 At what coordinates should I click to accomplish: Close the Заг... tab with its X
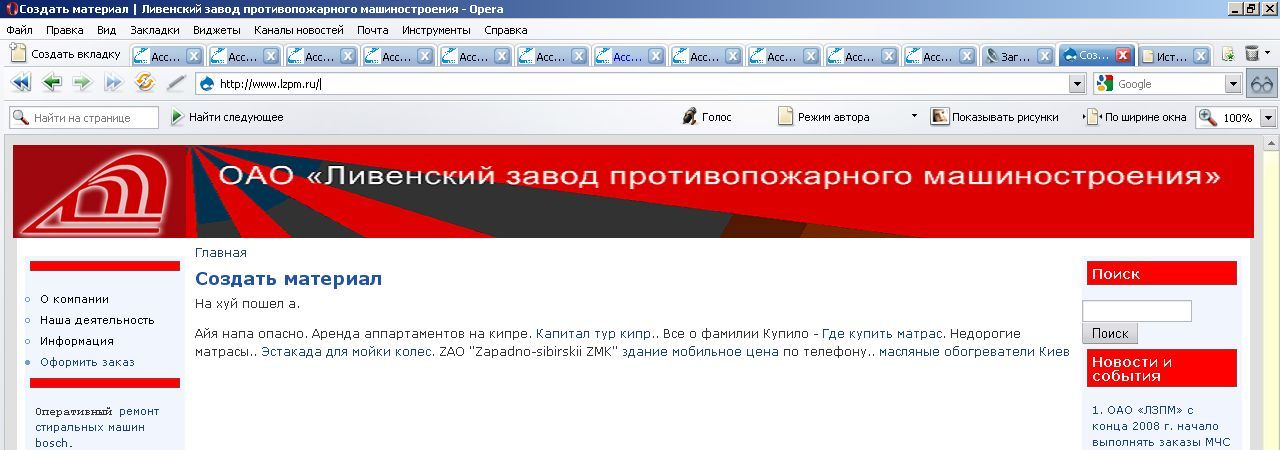click(1045, 57)
